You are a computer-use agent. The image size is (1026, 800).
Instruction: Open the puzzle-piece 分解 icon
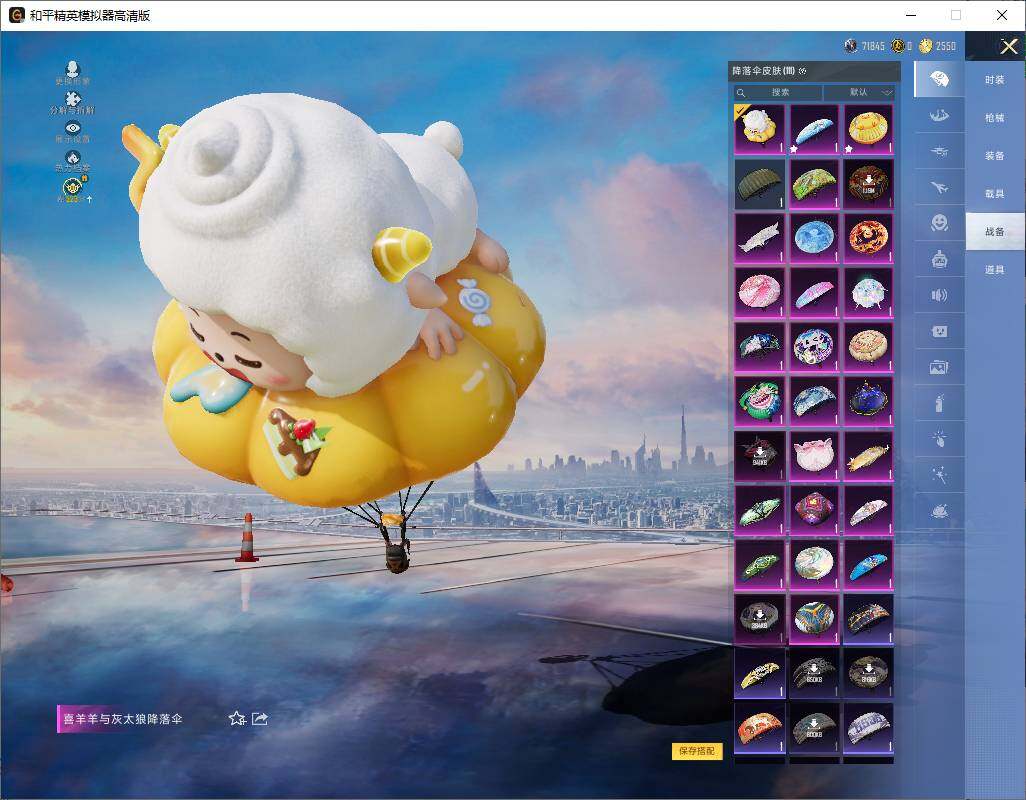pyautogui.click(x=73, y=98)
